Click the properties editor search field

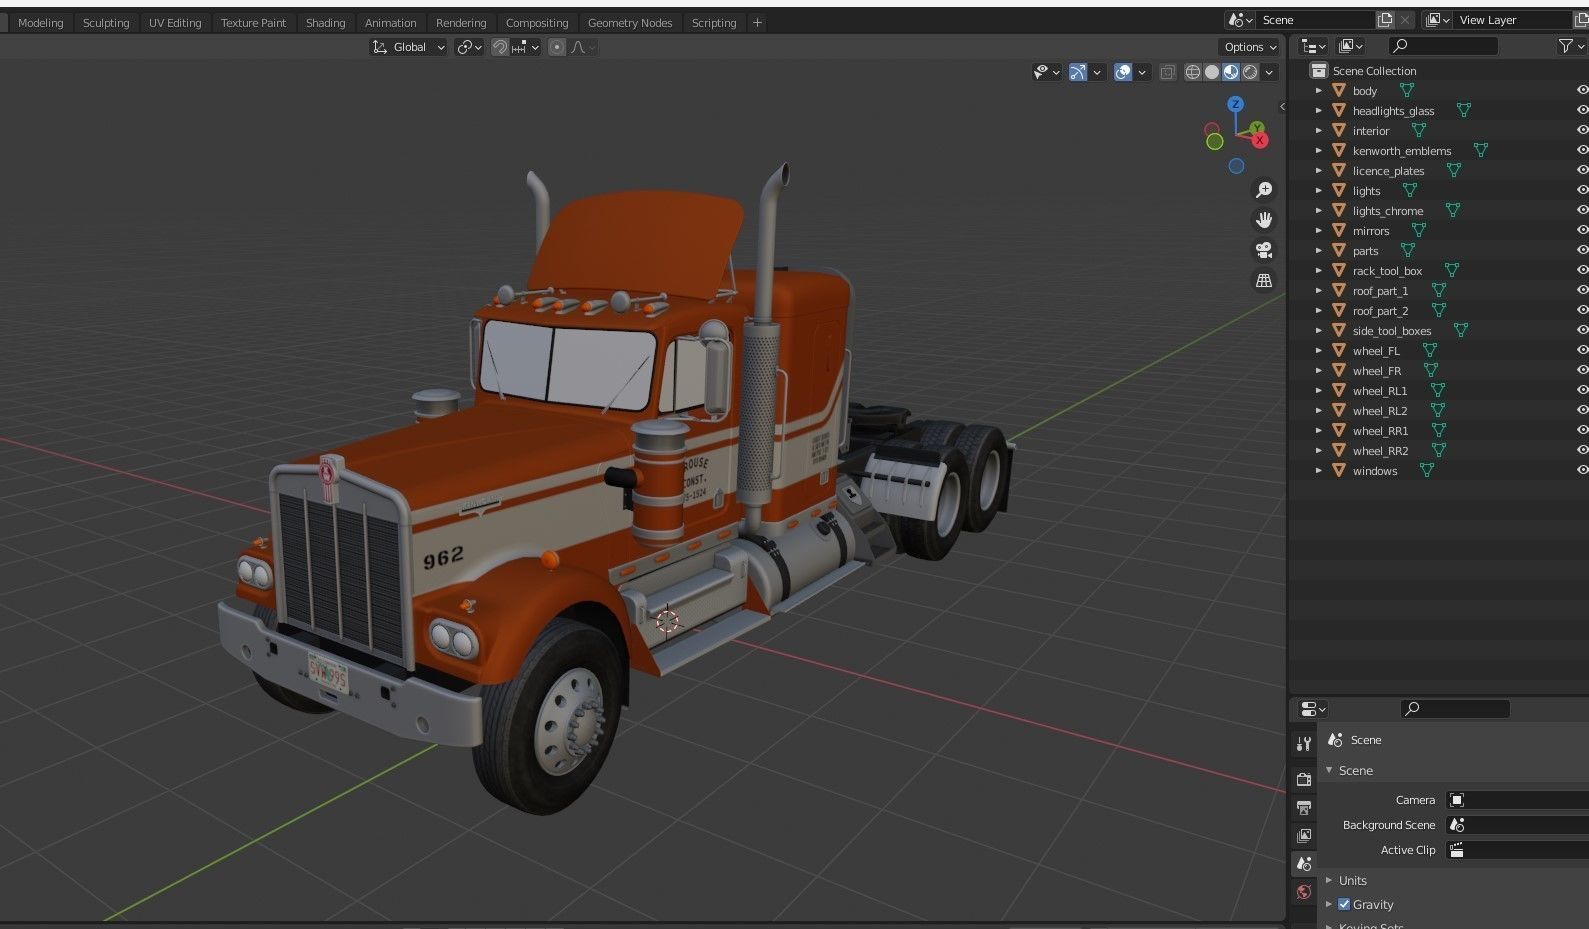tap(1455, 709)
